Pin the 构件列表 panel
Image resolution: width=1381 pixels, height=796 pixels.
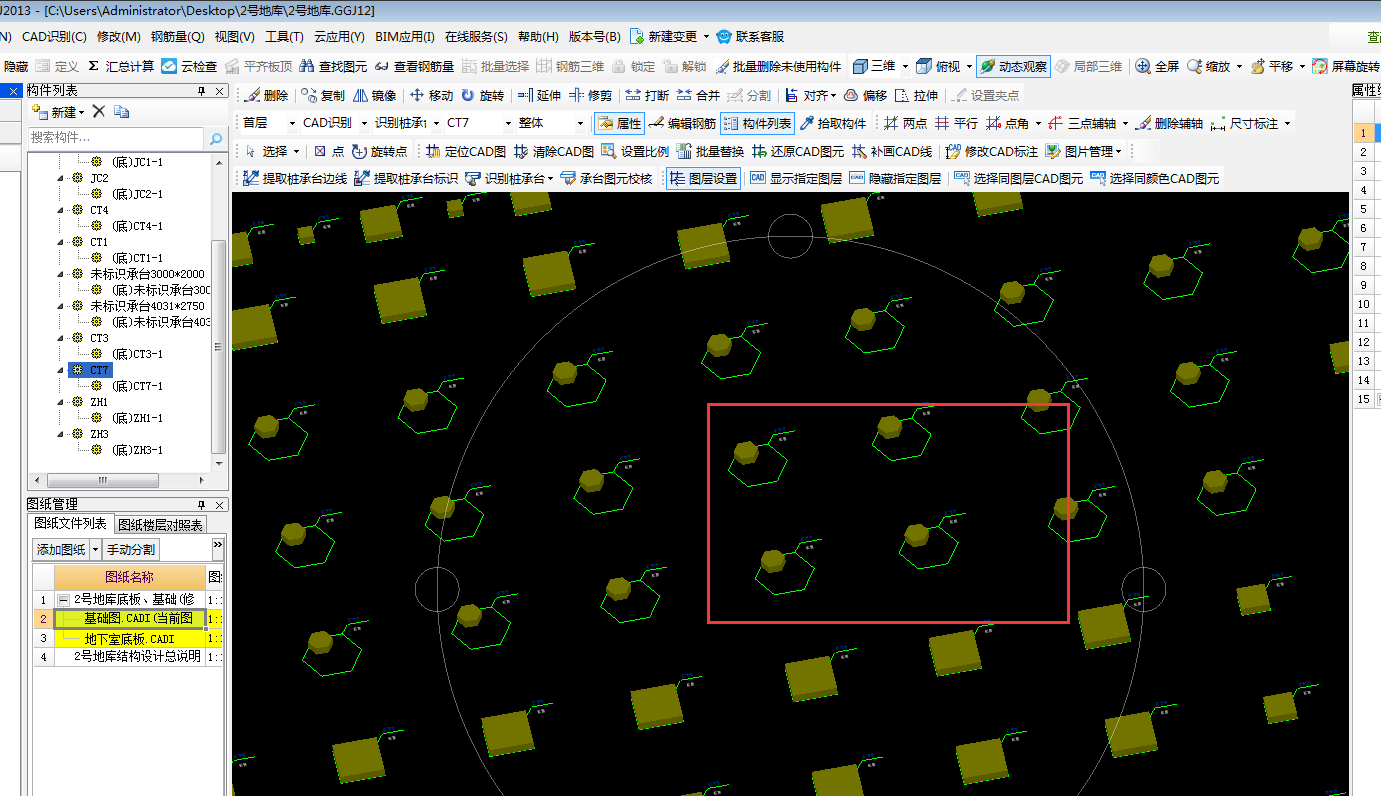[x=202, y=91]
